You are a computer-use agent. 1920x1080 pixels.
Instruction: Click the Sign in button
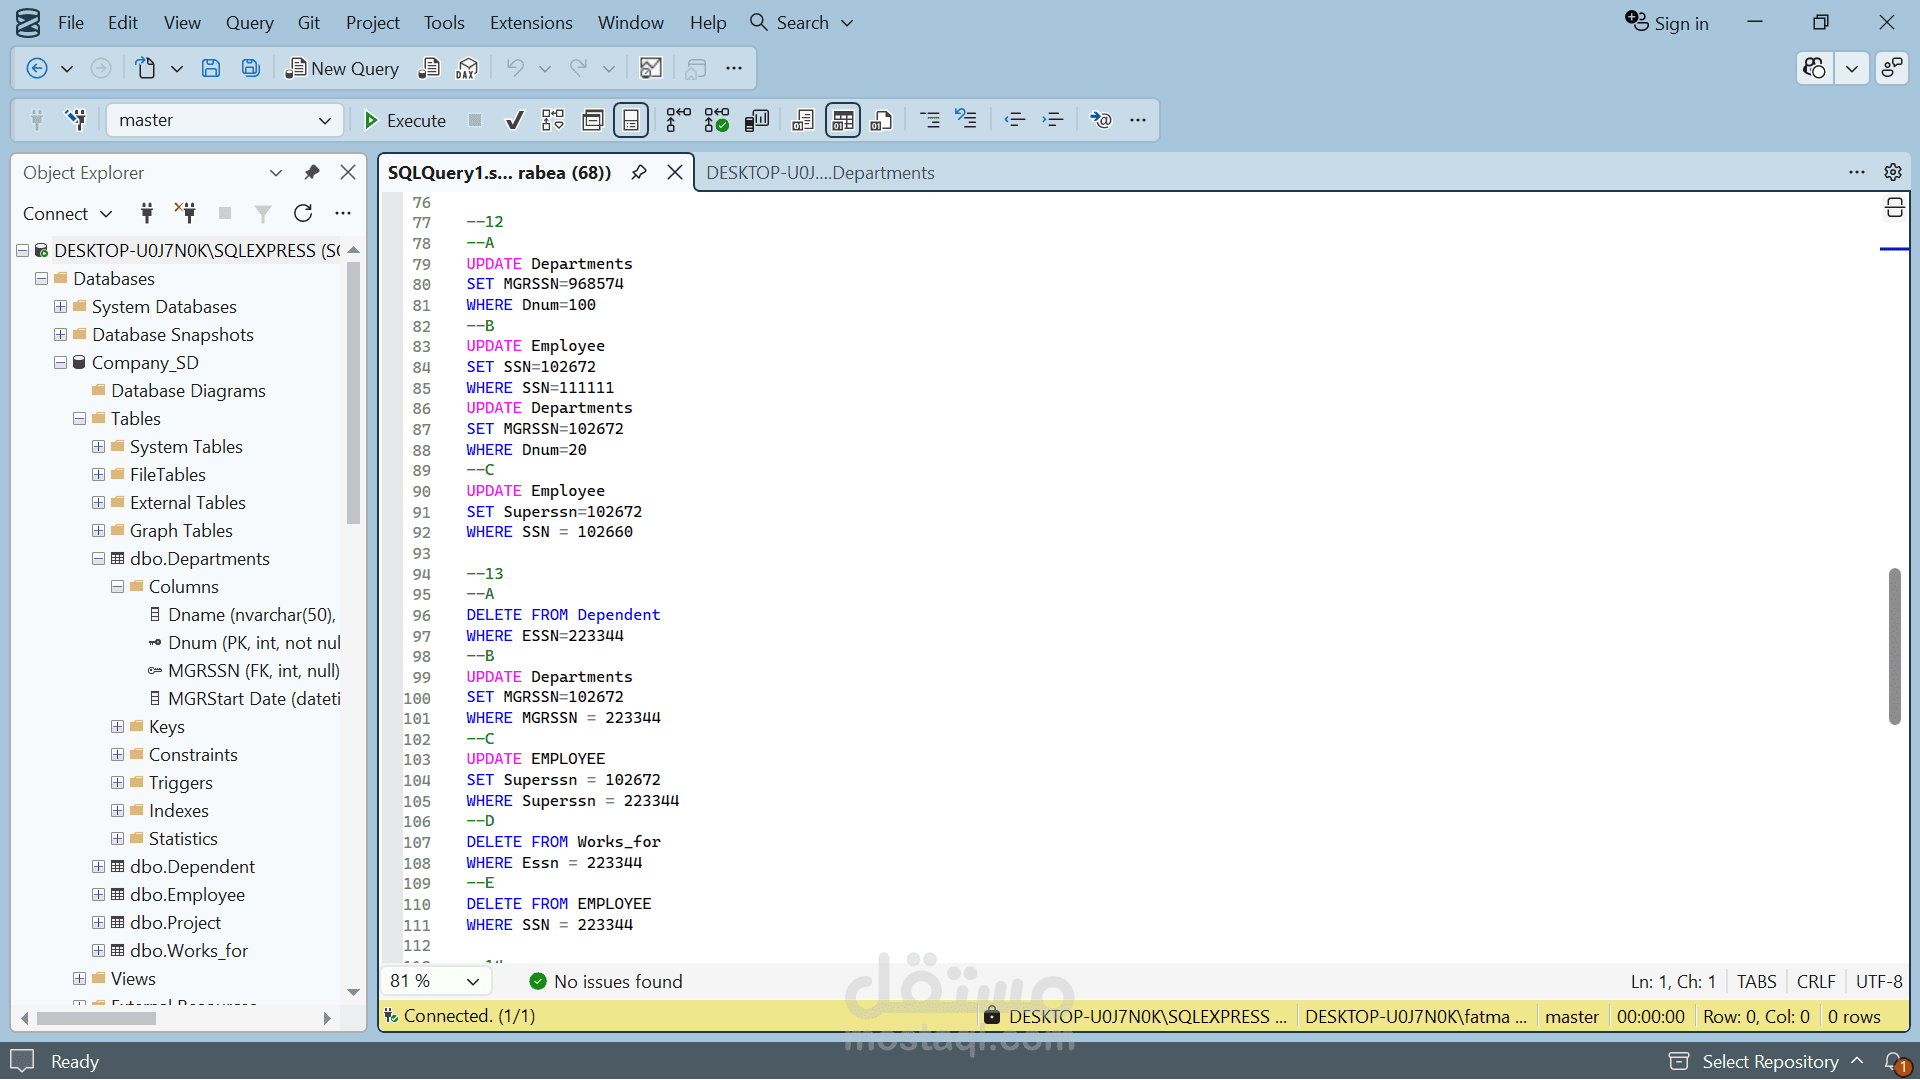1667,23
